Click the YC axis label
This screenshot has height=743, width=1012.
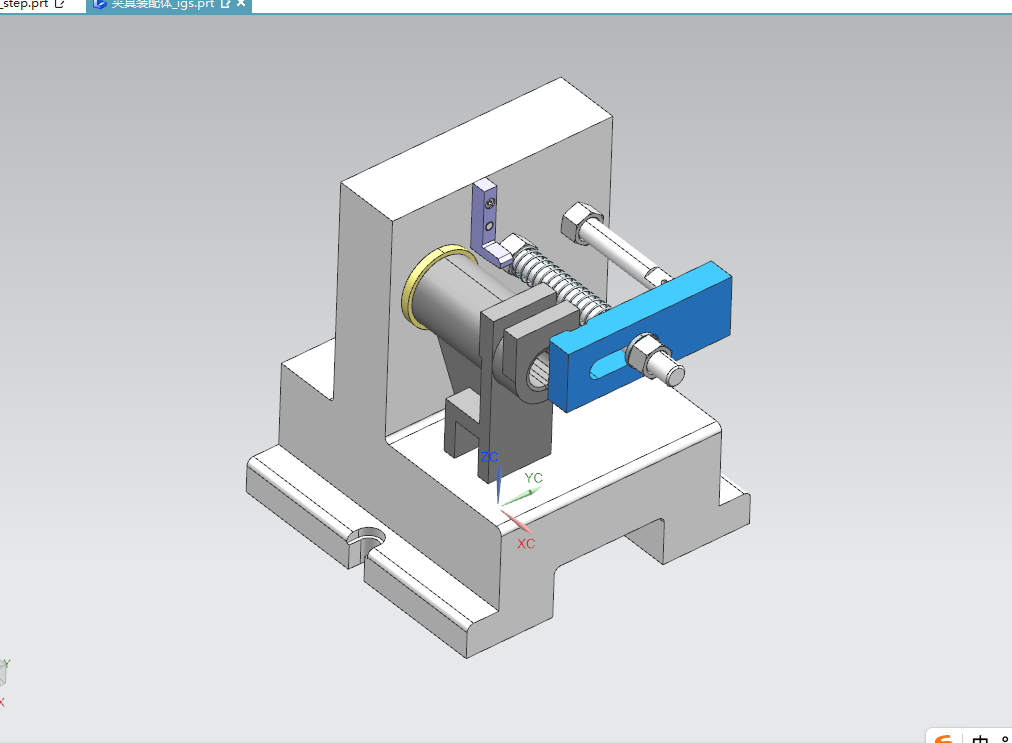533,478
